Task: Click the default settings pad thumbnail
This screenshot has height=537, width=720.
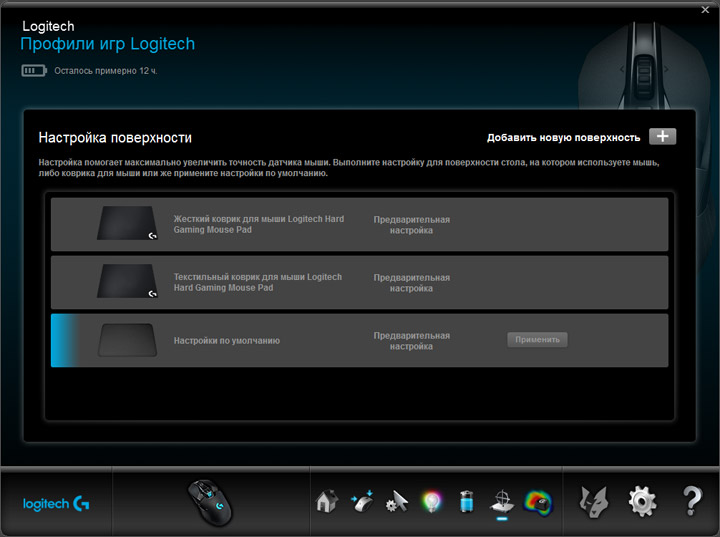Action: point(127,340)
